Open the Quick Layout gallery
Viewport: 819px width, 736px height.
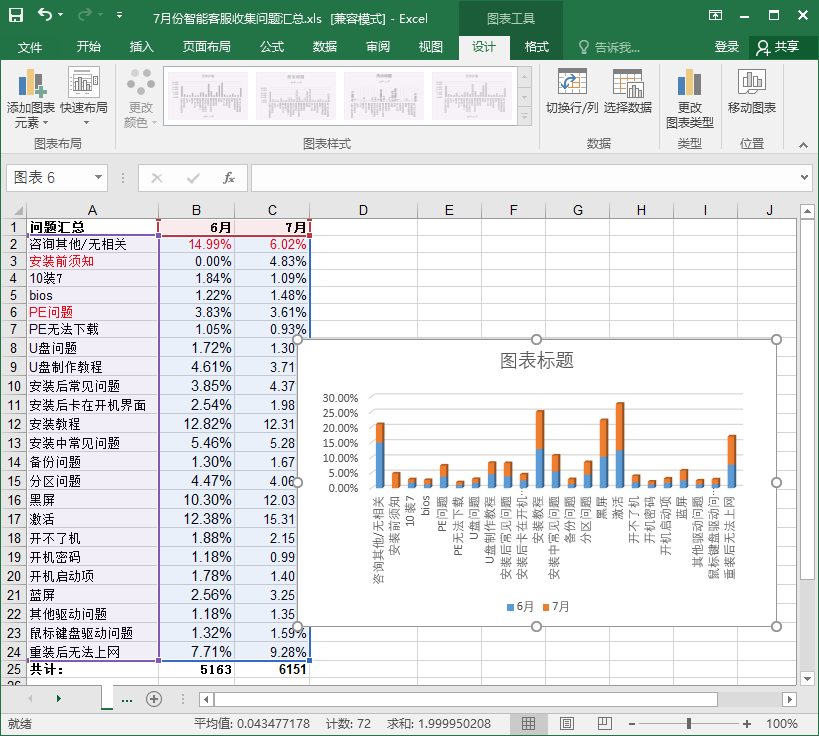84,98
